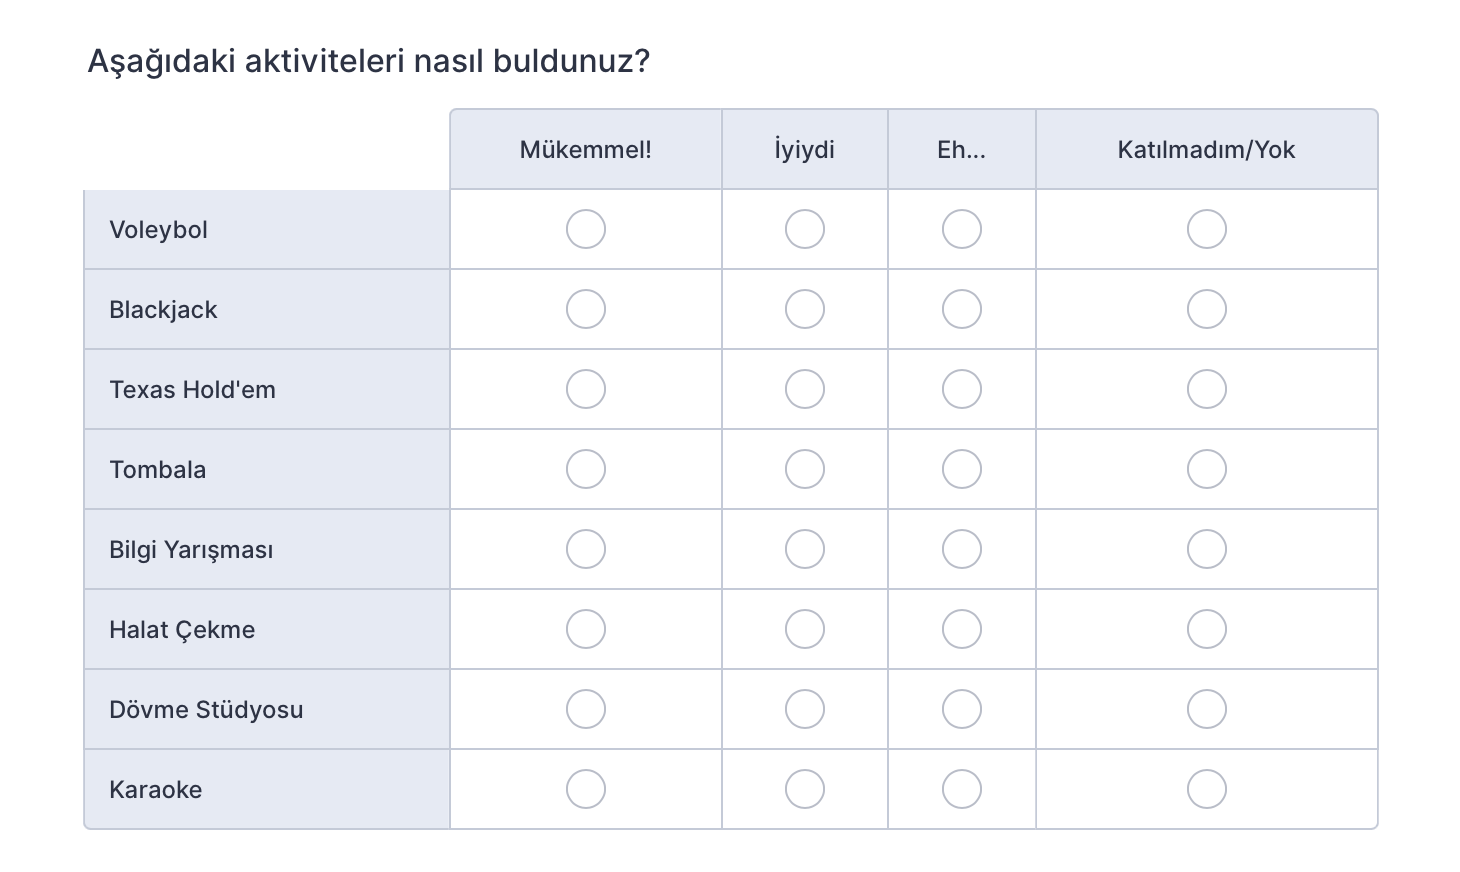Rate Bilgi Yarışması as Mükemmel!
Image resolution: width=1460 pixels, height=872 pixels.
(586, 549)
